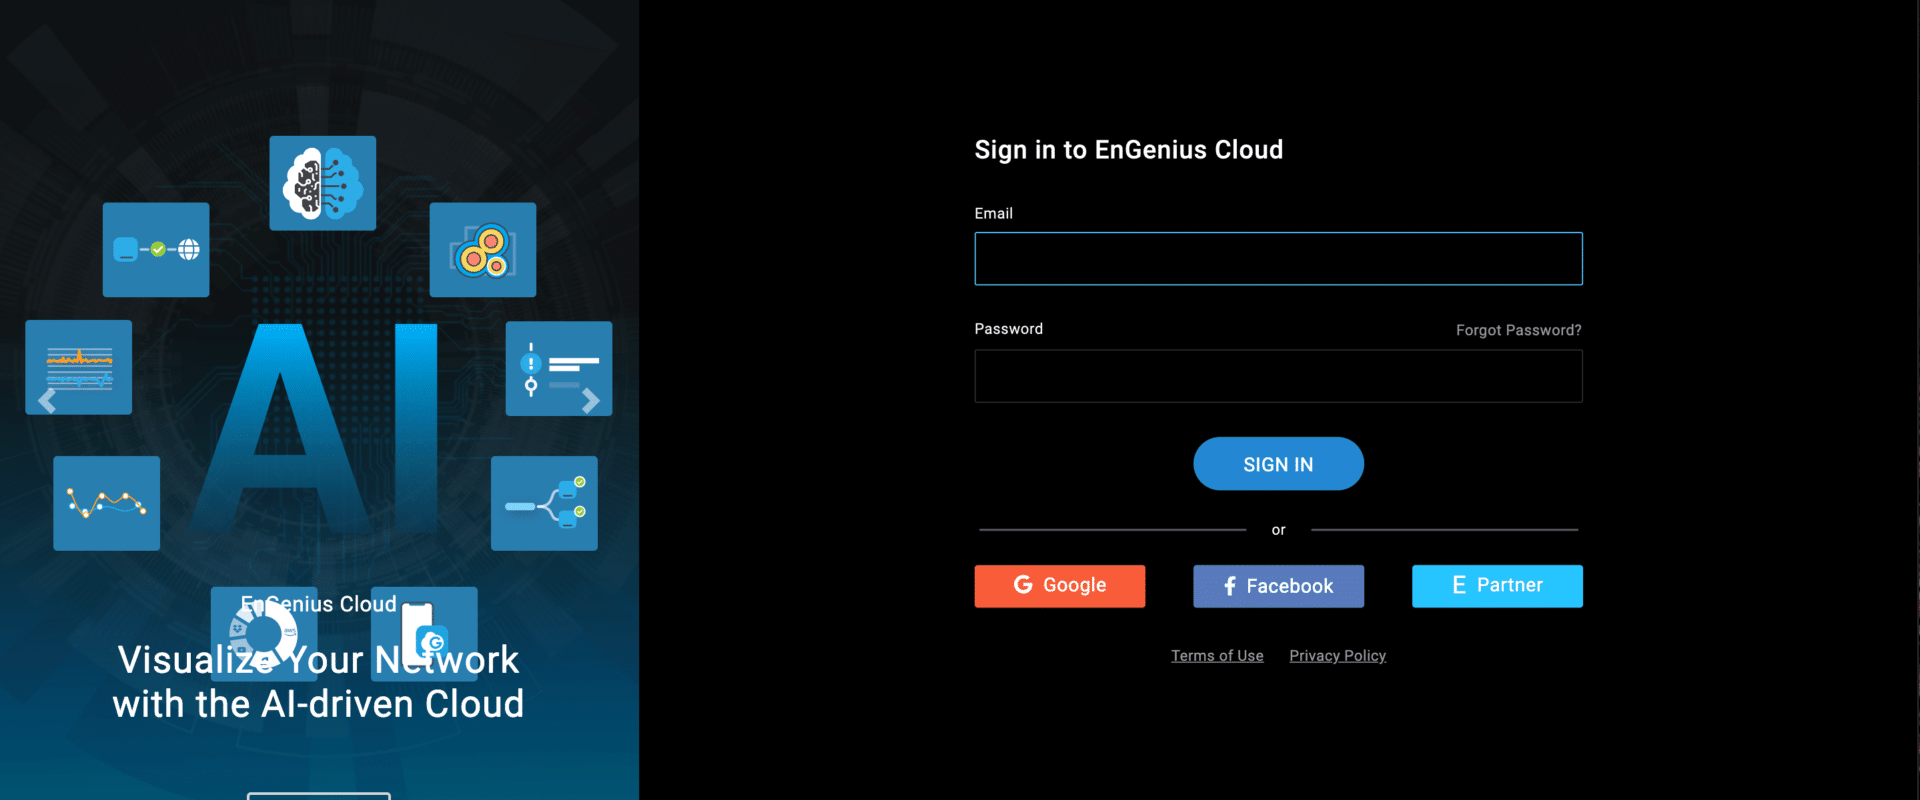Open the line graph trend icon tile
The height and width of the screenshot is (800, 1920).
pos(107,503)
